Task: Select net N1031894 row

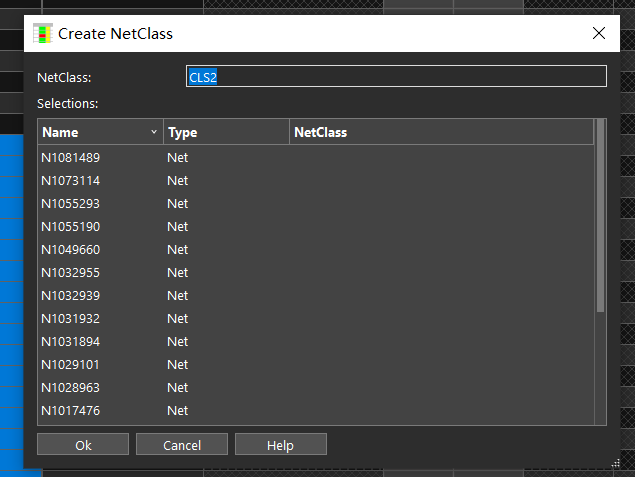Action: coord(316,342)
